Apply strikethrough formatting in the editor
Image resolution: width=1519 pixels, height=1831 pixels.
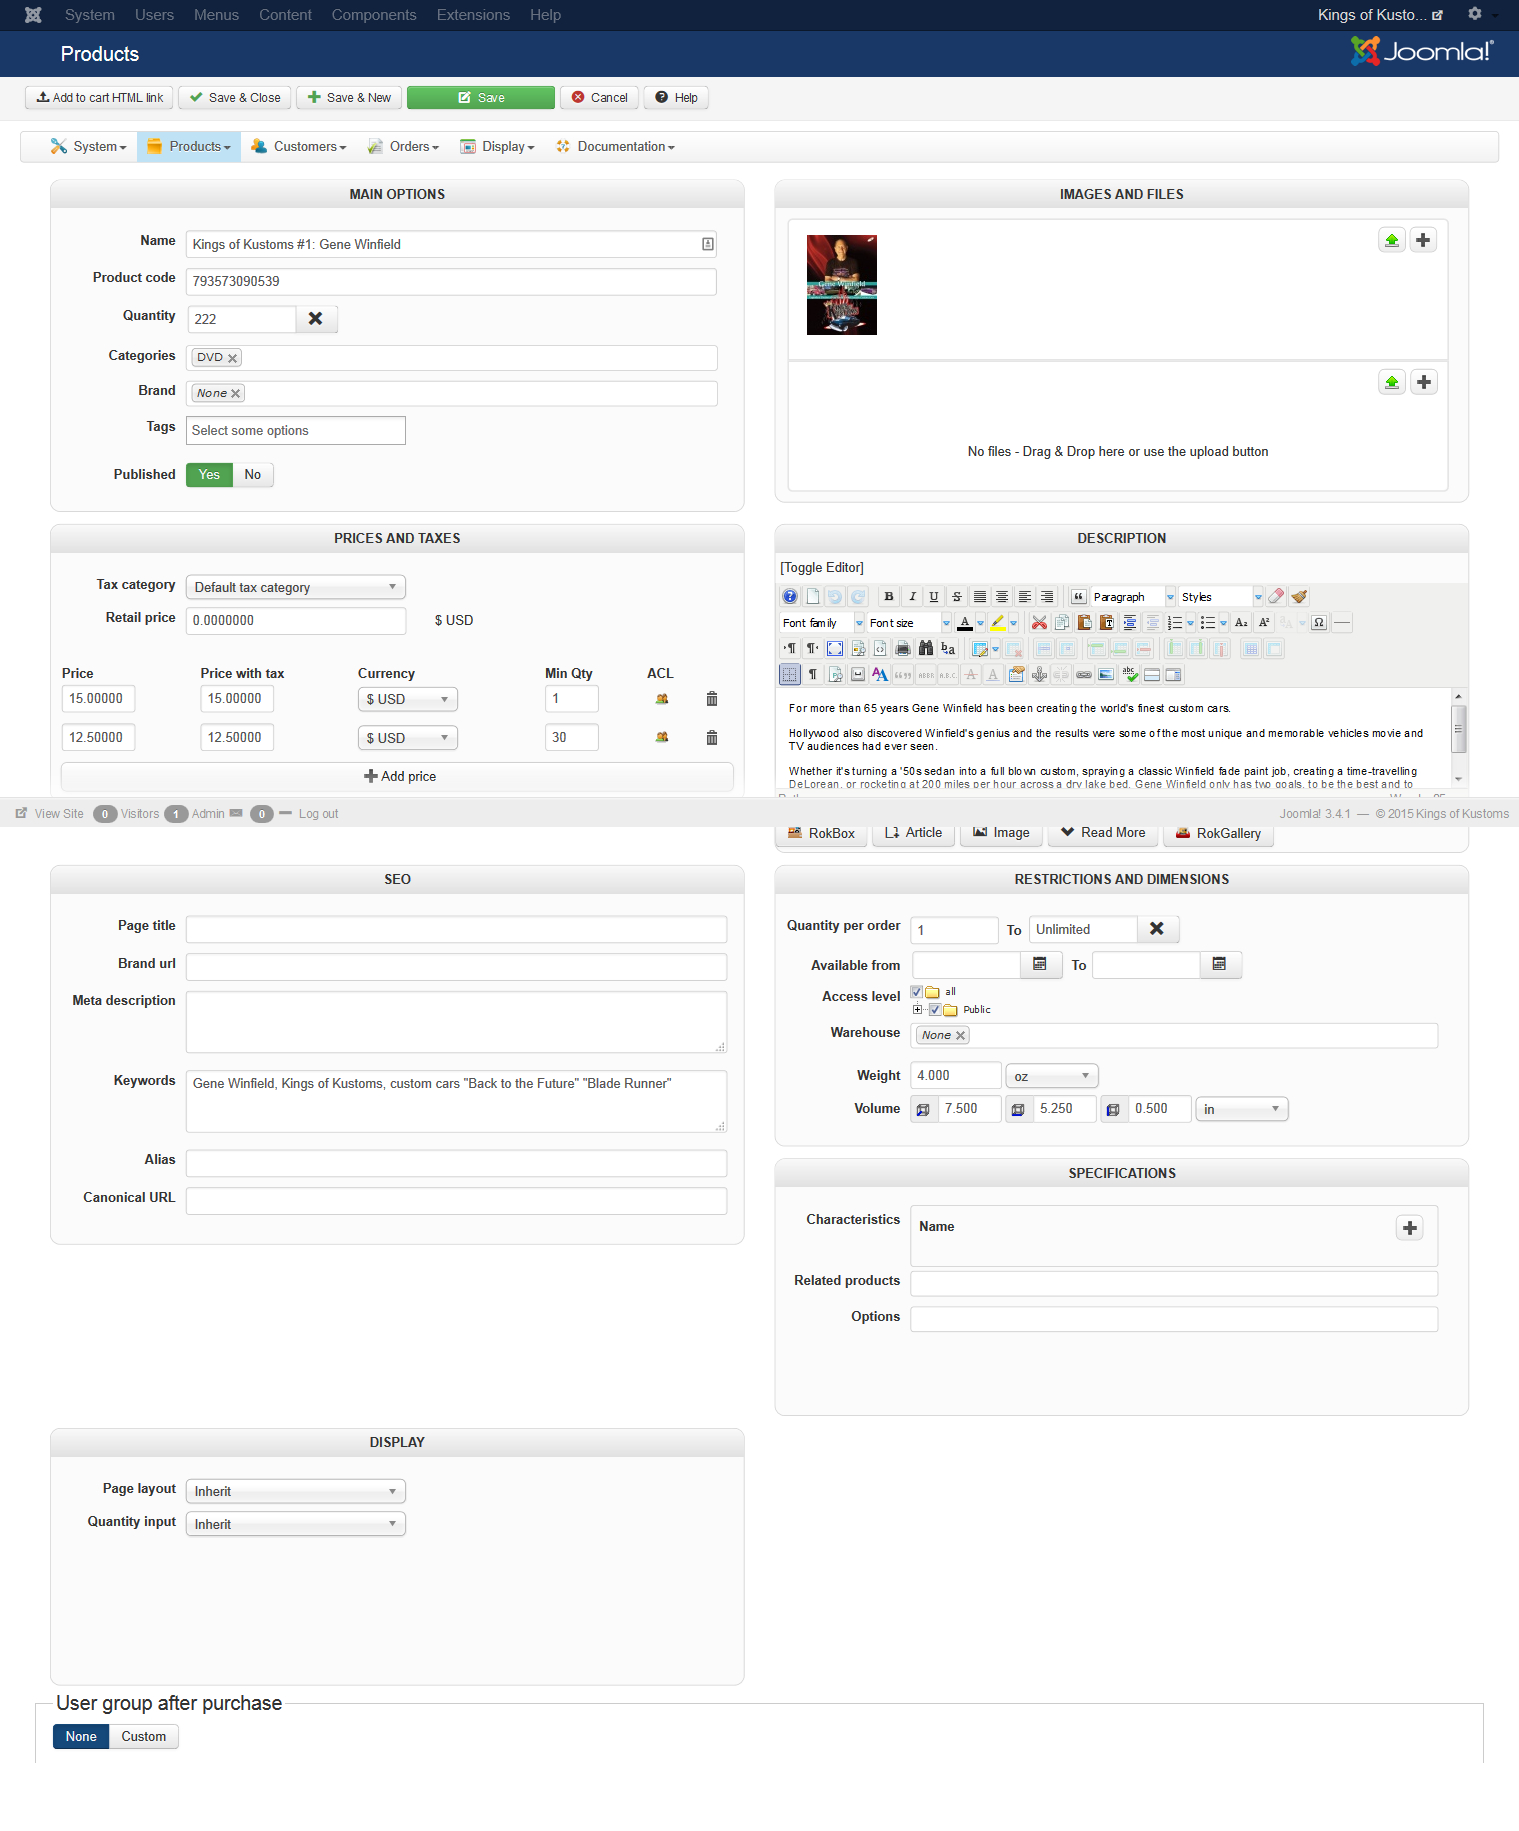click(x=957, y=596)
